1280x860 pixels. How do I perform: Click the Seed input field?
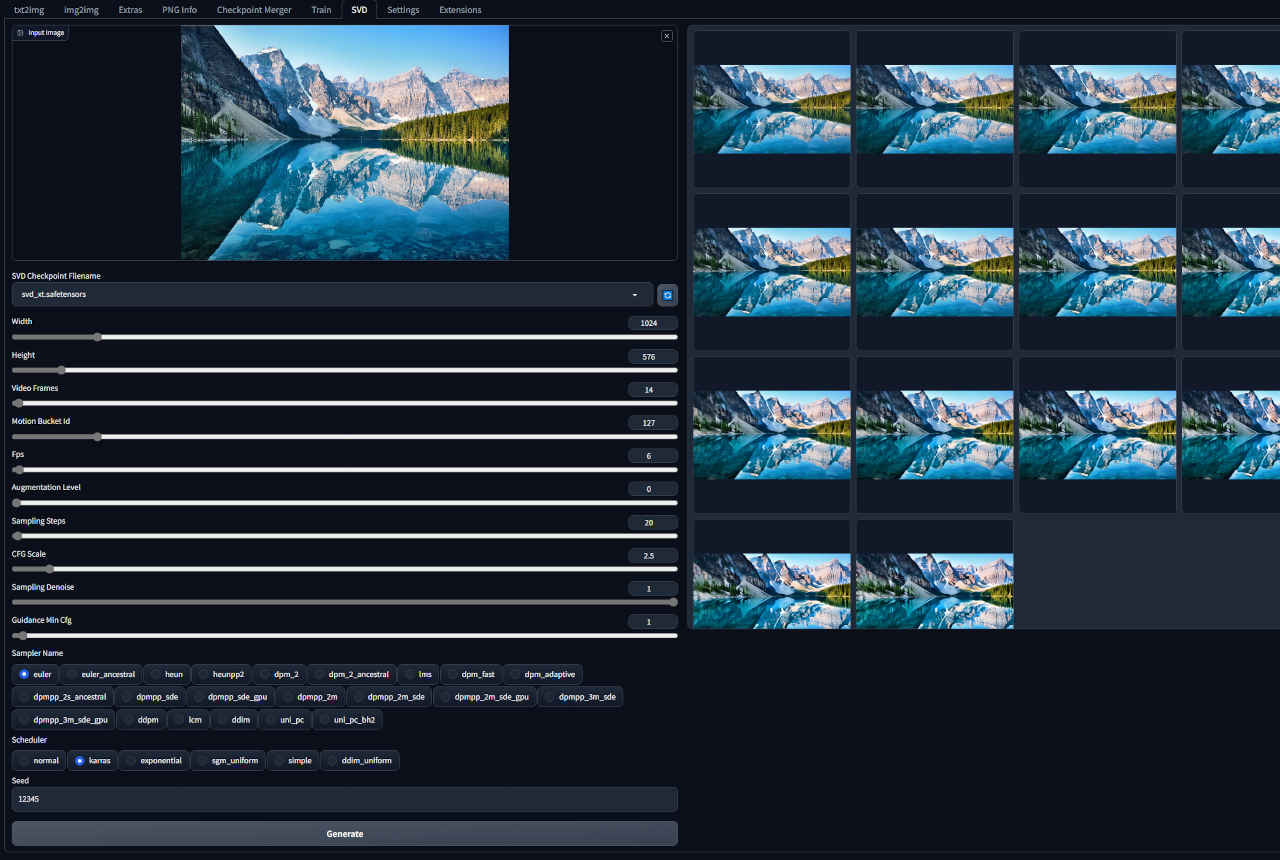[x=344, y=799]
